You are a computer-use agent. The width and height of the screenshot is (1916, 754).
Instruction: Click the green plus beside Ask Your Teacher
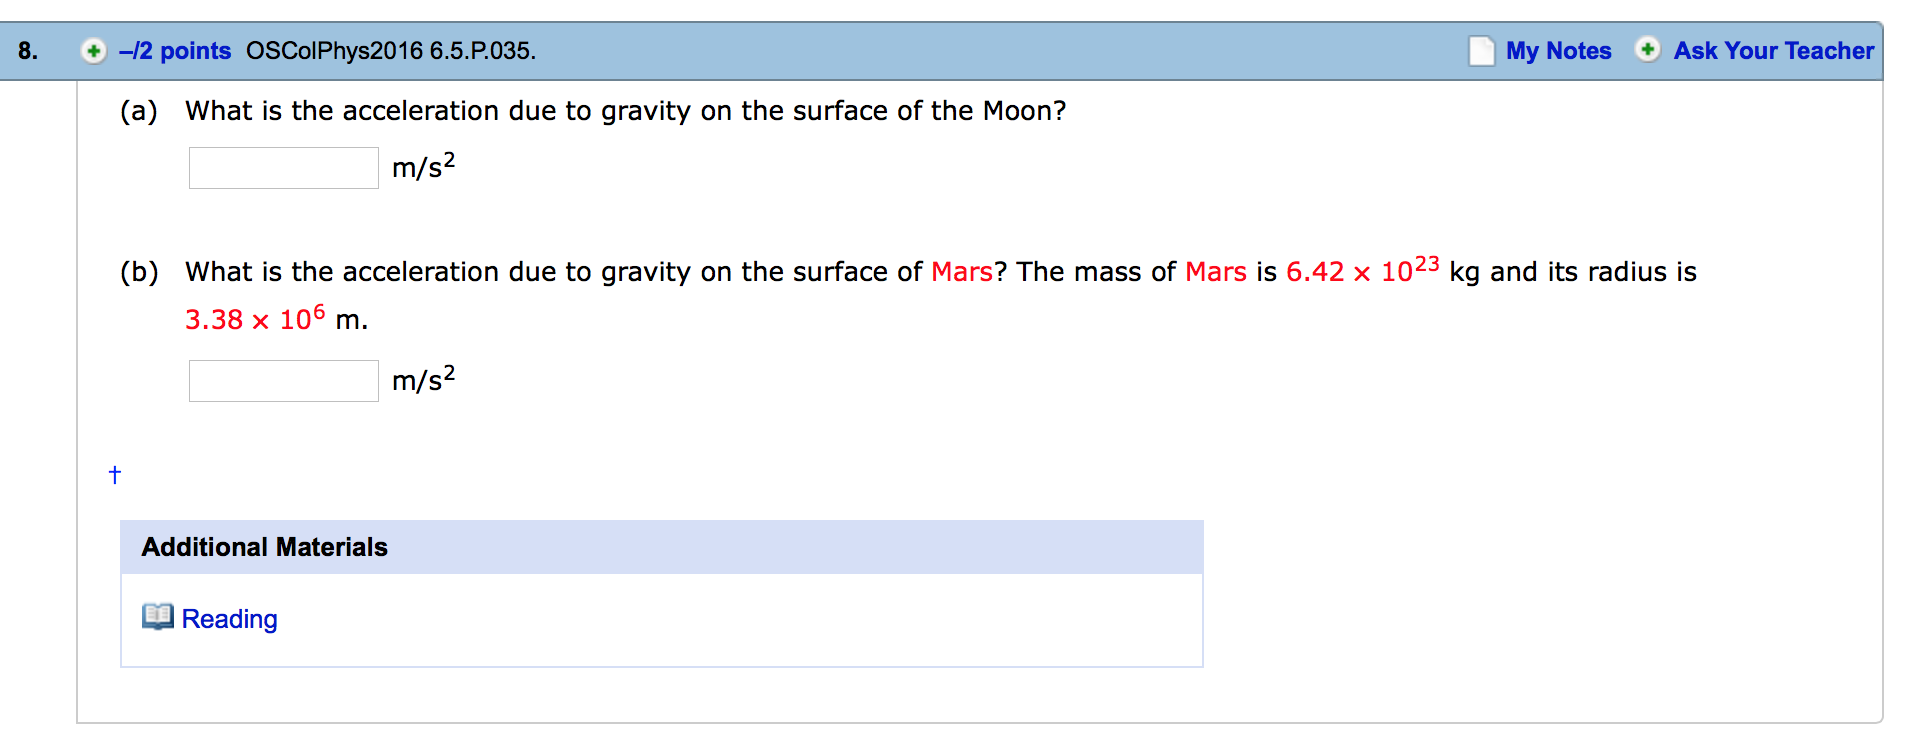tap(1647, 50)
